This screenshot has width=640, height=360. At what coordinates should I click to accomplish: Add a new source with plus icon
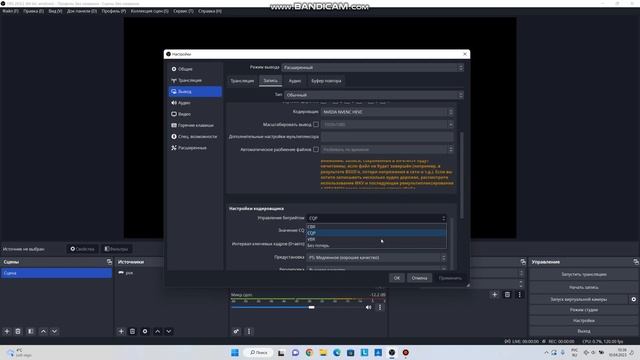[121, 331]
